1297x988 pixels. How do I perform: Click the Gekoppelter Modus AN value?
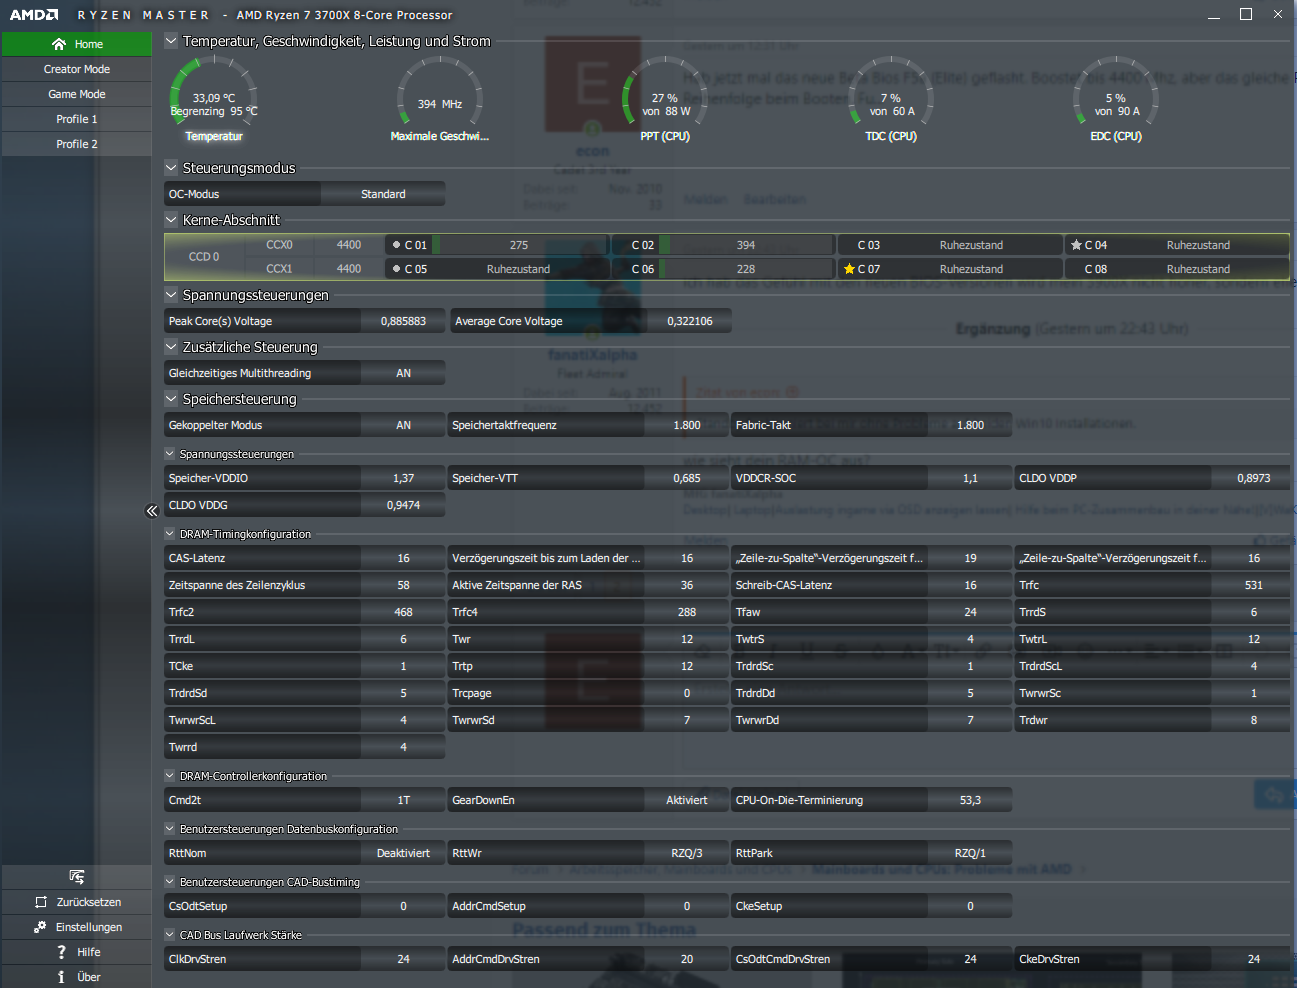pos(403,425)
